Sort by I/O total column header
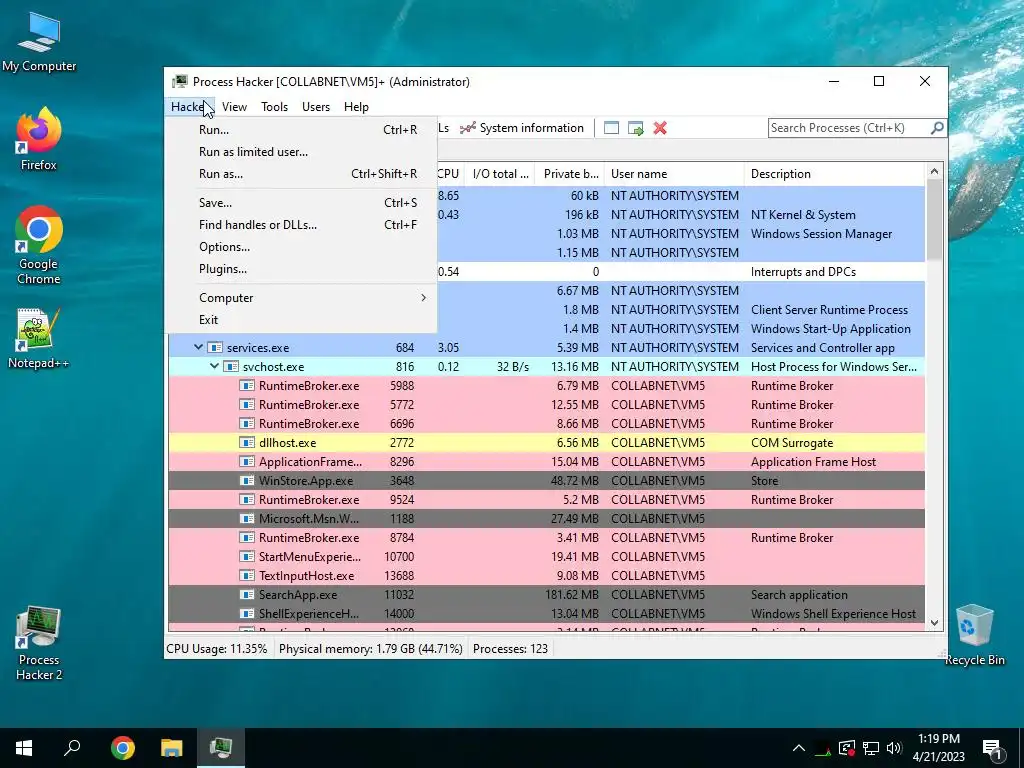Image resolution: width=1024 pixels, height=768 pixels. tap(500, 174)
